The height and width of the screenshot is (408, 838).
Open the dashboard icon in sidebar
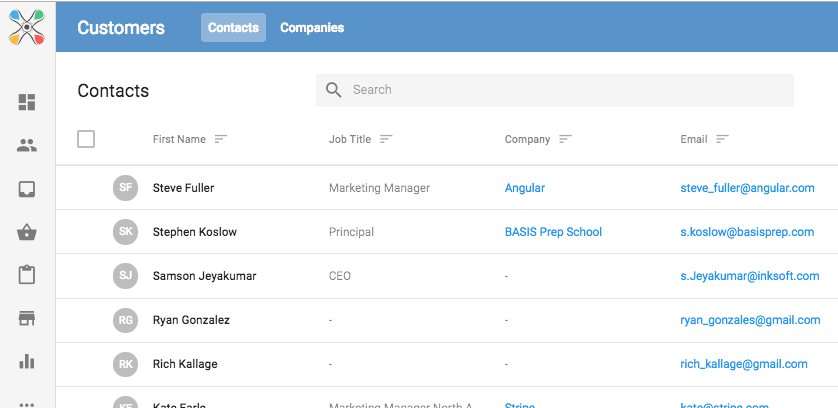pos(27,102)
